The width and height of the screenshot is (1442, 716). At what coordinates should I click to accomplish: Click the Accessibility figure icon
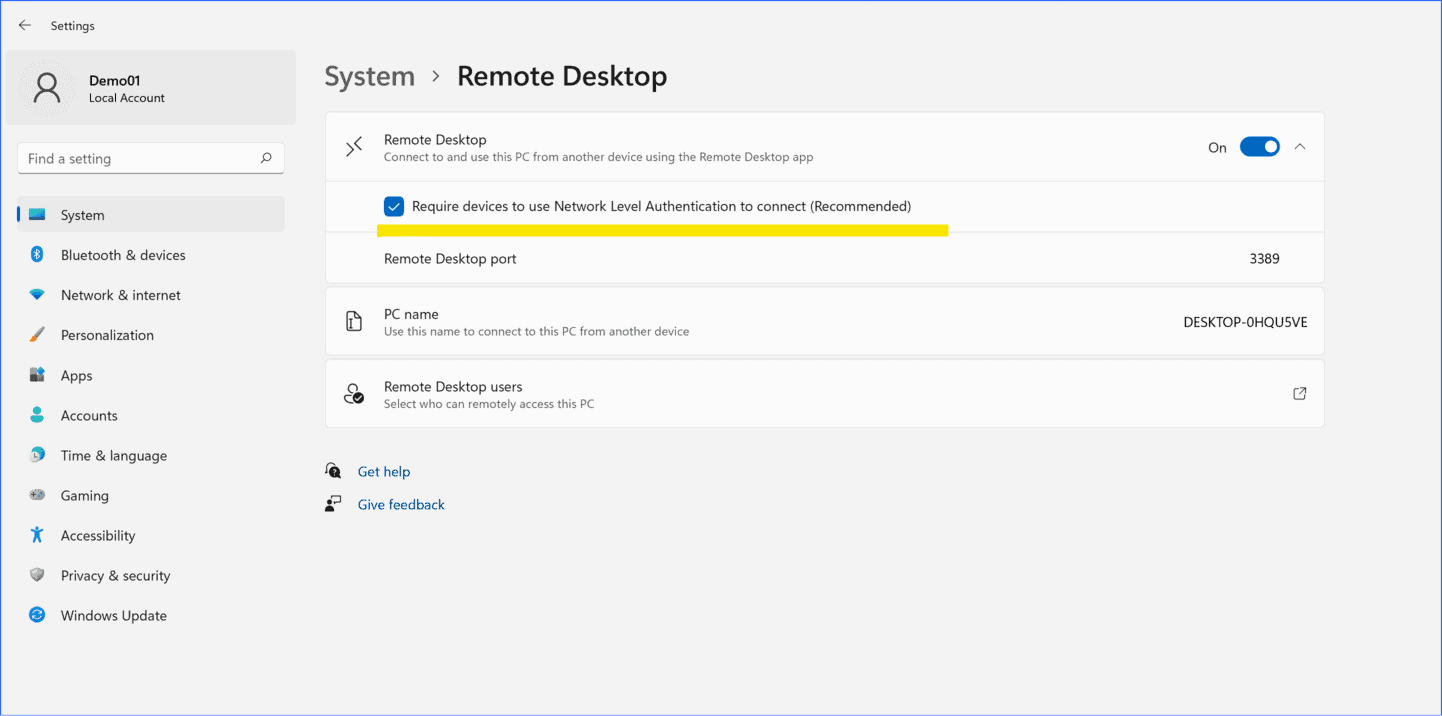pos(37,535)
